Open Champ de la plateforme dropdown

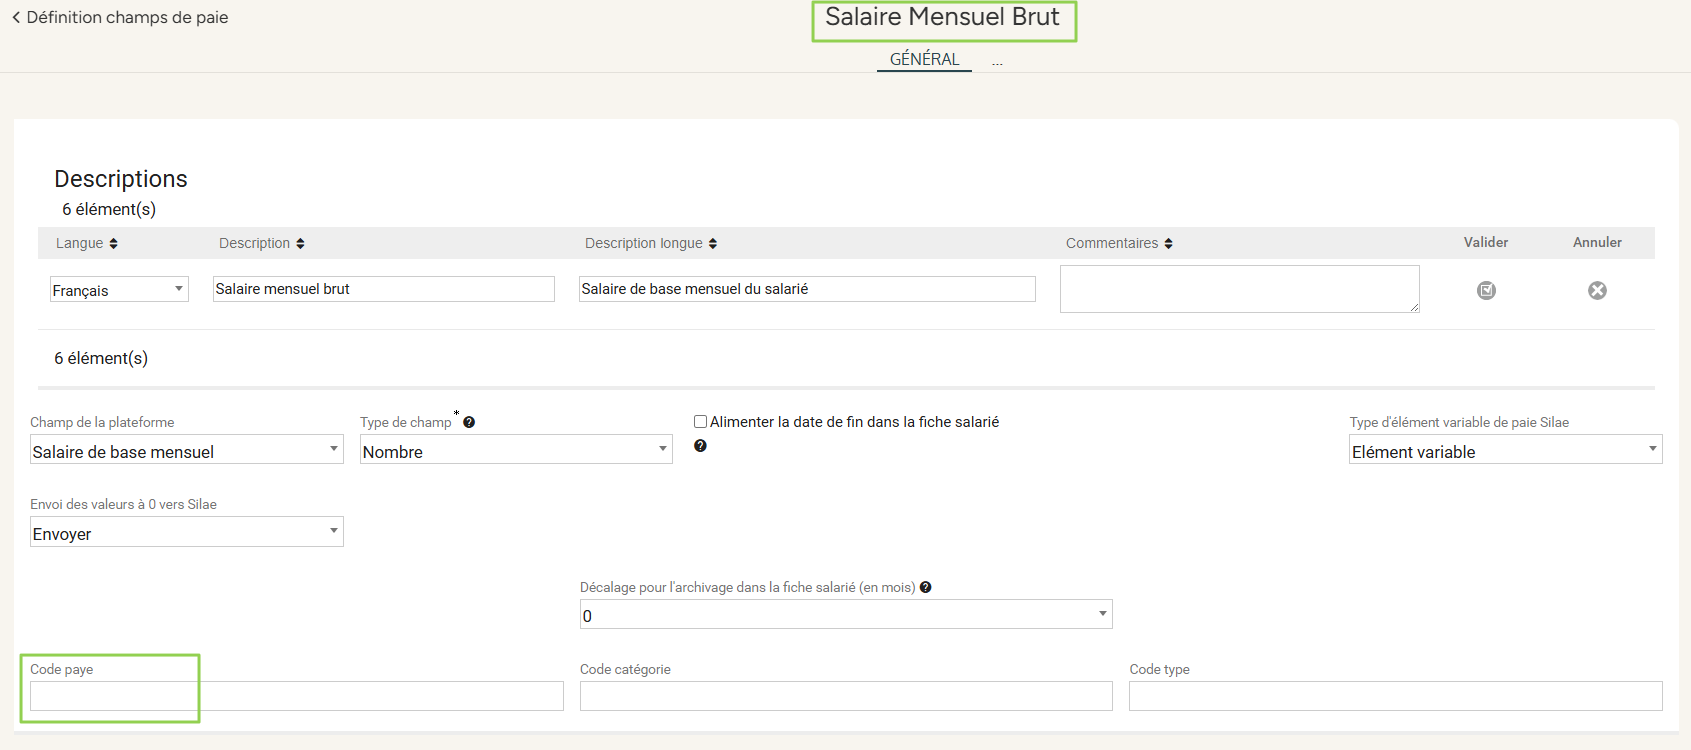click(x=186, y=450)
